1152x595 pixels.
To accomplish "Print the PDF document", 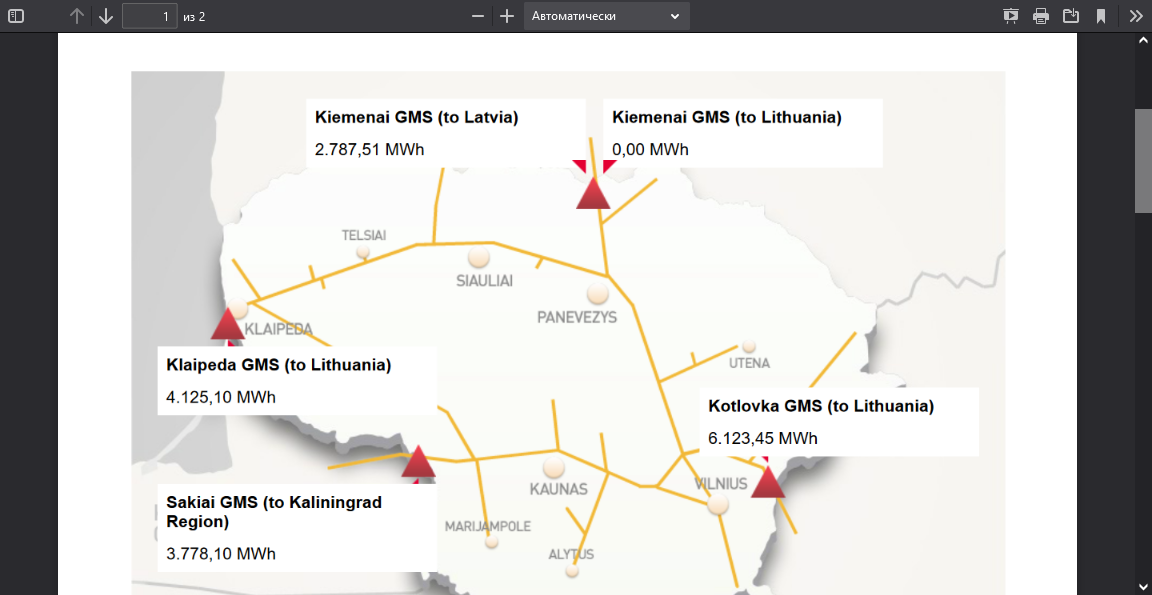I will pos(1041,16).
